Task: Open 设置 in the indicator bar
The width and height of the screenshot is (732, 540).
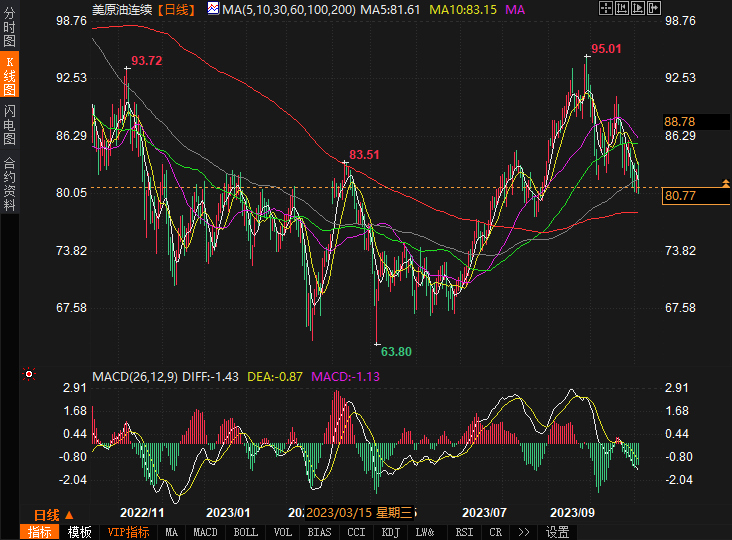Action: point(558,532)
